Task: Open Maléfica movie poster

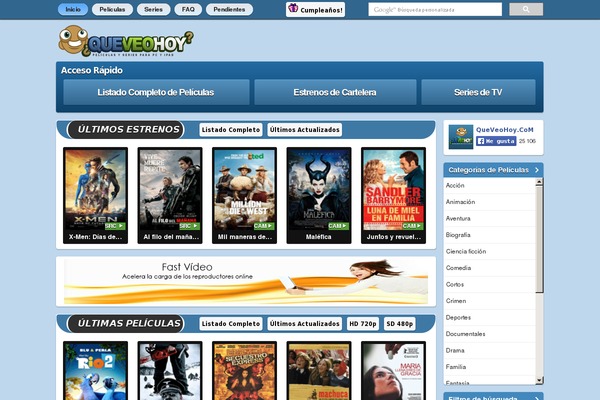Action: [x=319, y=195]
